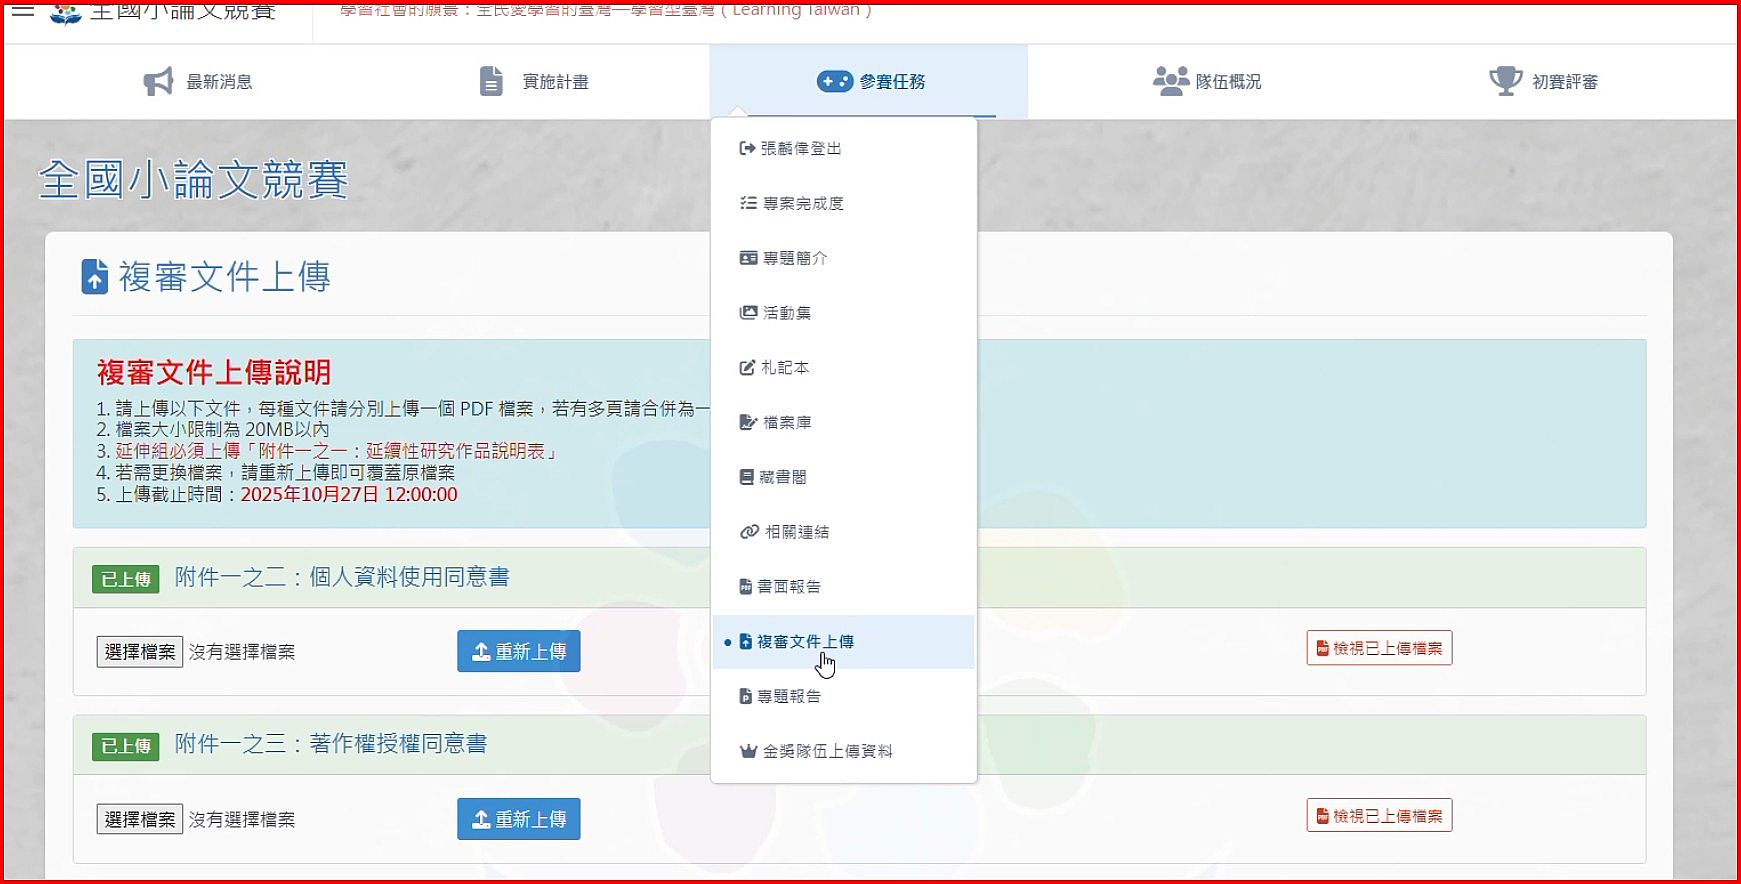Viewport: 1741px width, 884px height.
Task: Open 檢視已上傳檔案 for 著作權授權同意書
Action: [x=1378, y=816]
